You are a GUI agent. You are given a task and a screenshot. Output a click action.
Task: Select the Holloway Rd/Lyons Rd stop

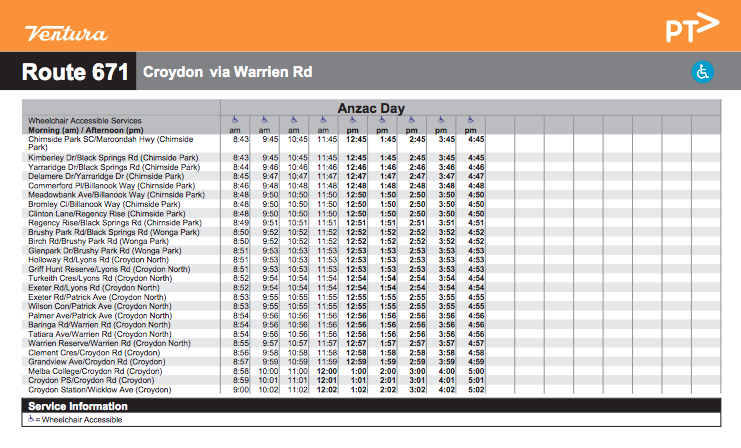(x=98, y=260)
